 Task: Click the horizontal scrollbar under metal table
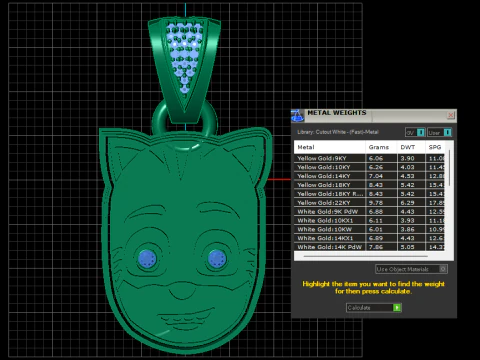(366, 256)
